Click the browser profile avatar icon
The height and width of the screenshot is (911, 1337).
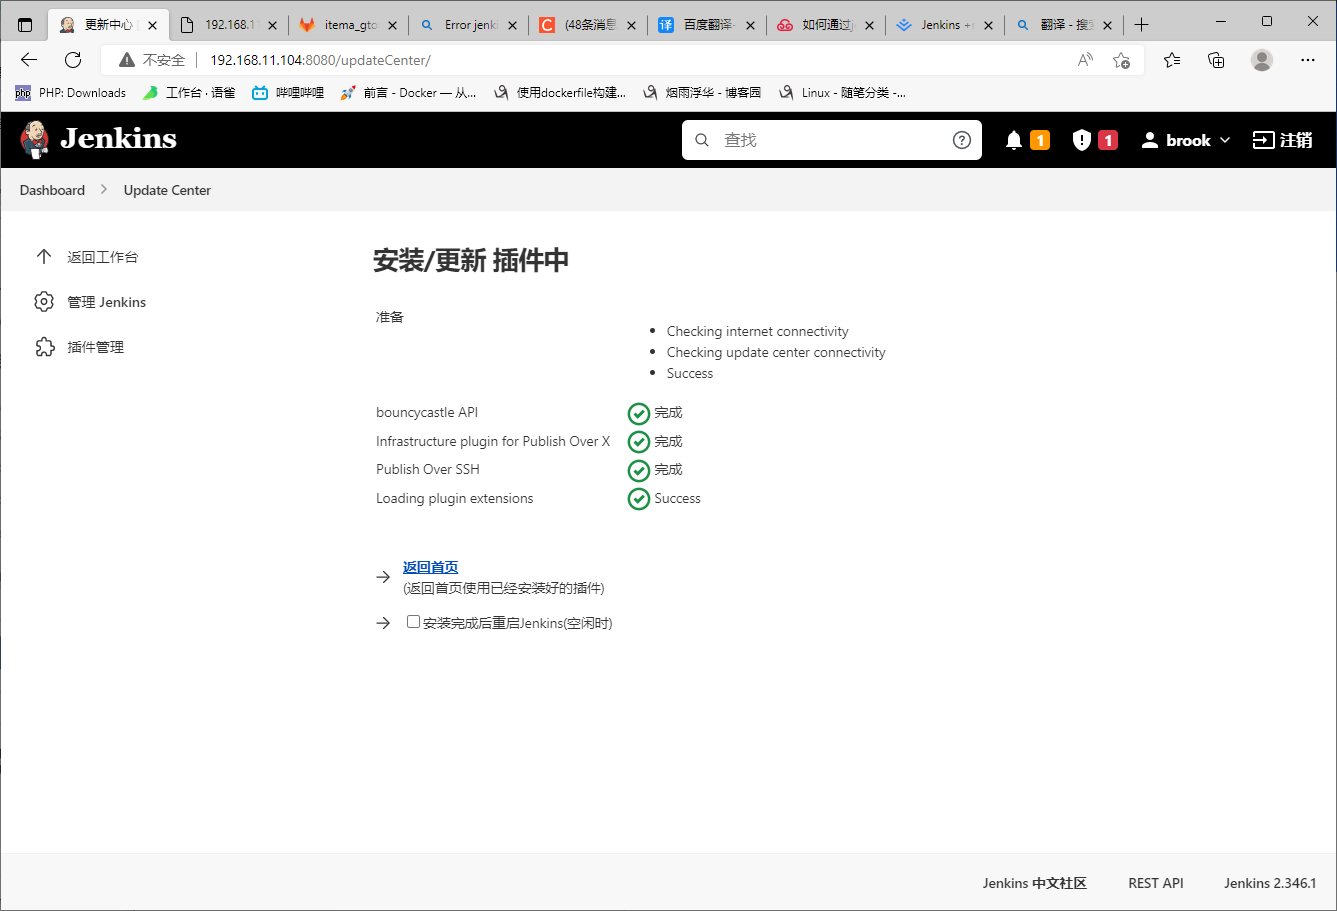[1262, 60]
